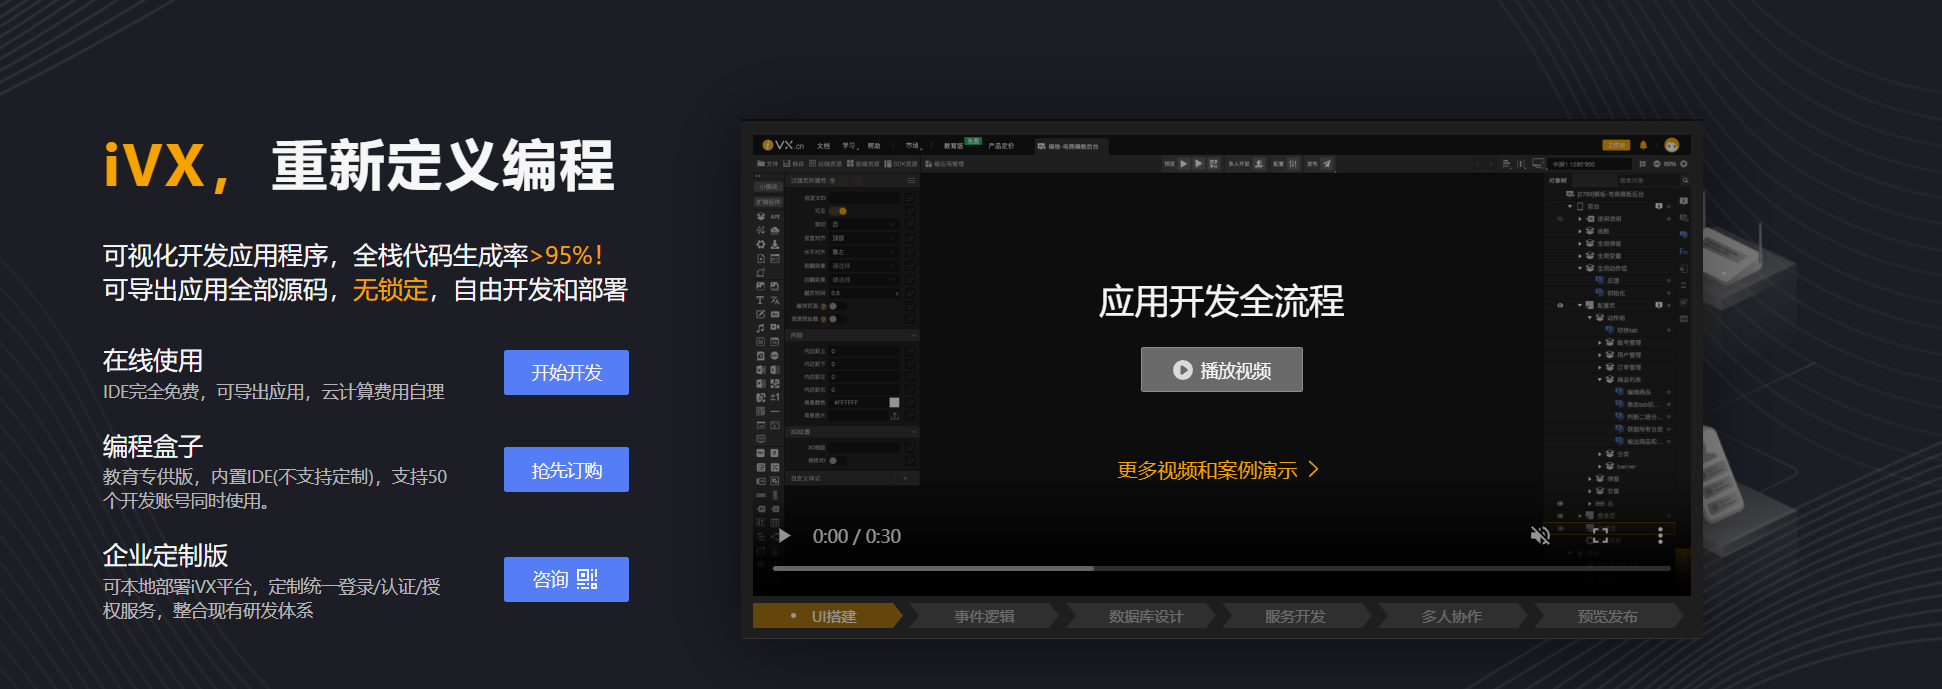Click the 0:00 / 0:30 time display

click(x=857, y=536)
